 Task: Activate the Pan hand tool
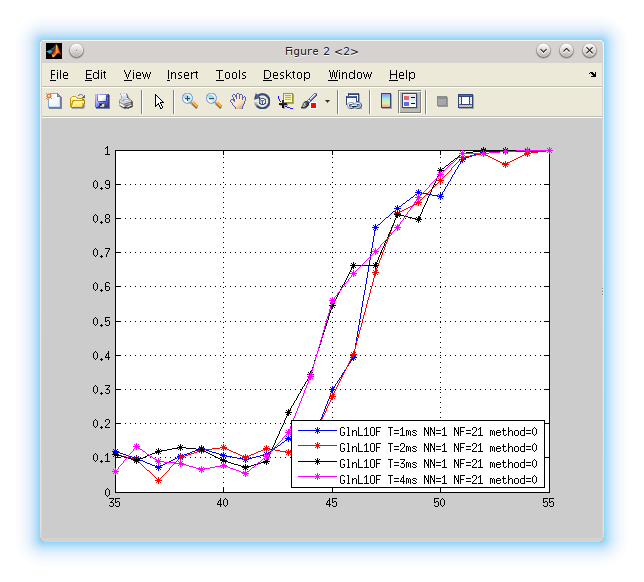coord(238,101)
